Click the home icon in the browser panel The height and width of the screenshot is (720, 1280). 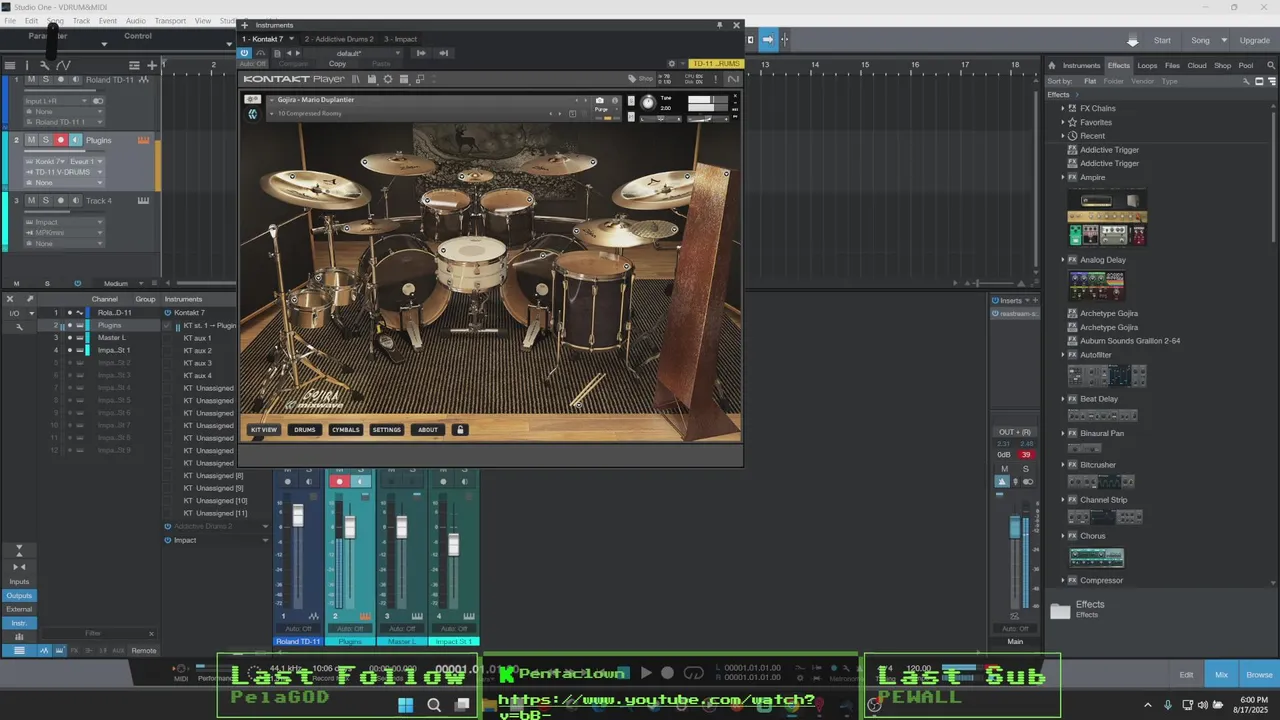[x=1052, y=66]
